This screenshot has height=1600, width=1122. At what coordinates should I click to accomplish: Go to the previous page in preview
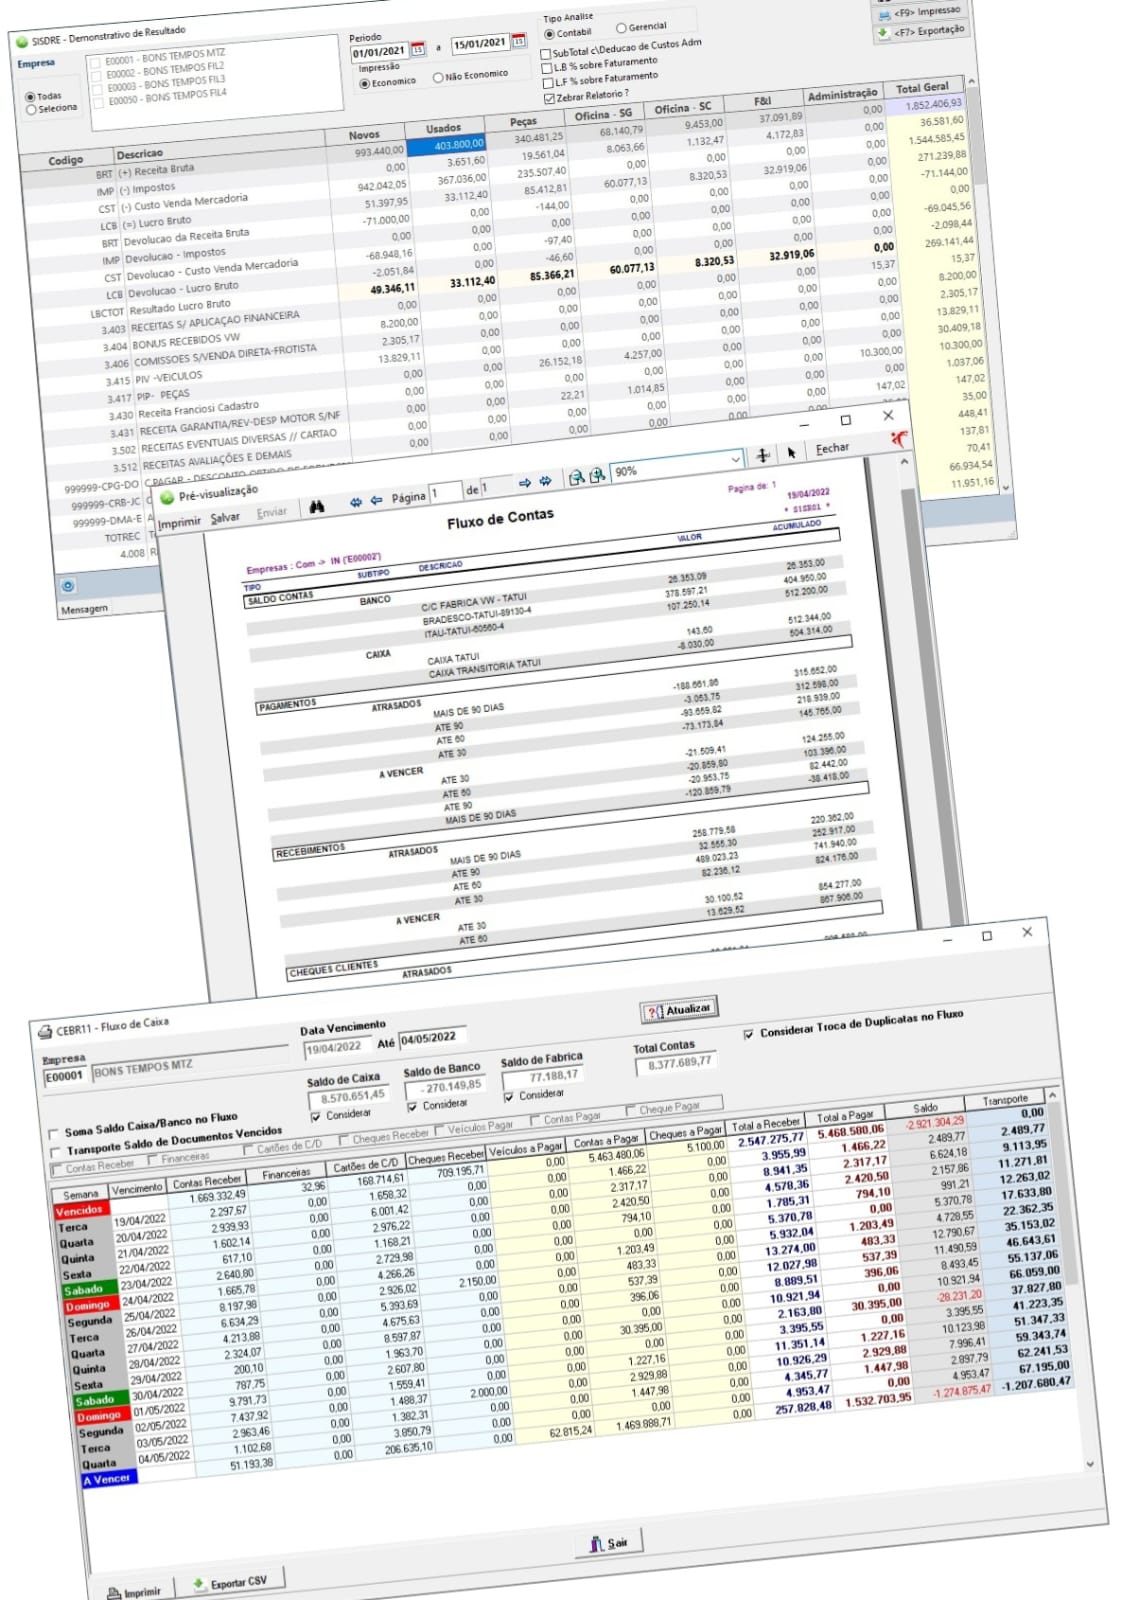pyautogui.click(x=376, y=500)
